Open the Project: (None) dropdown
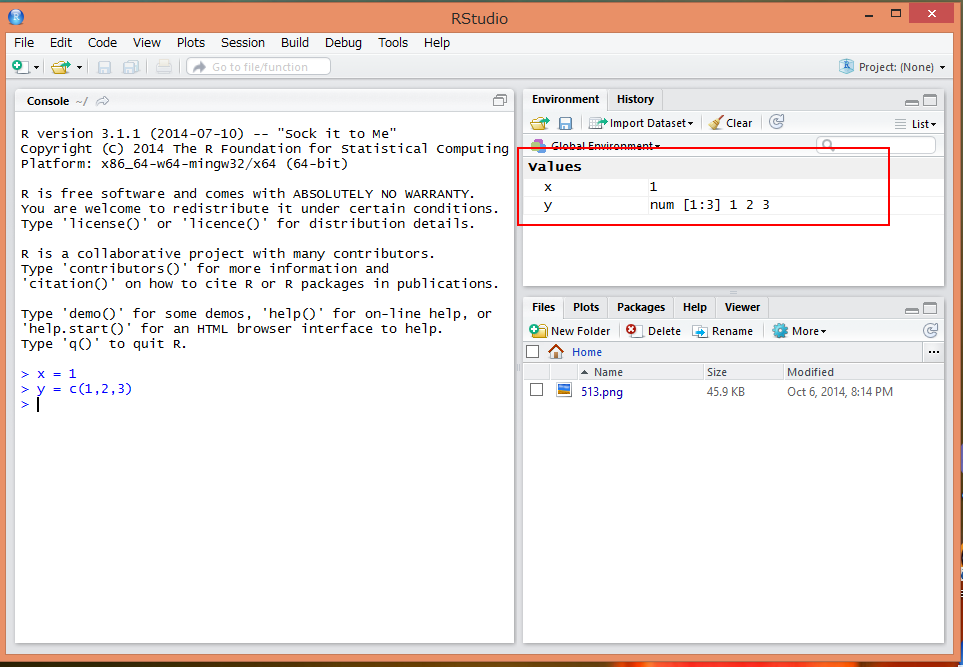Viewport: 963px width, 667px height. click(x=892, y=66)
